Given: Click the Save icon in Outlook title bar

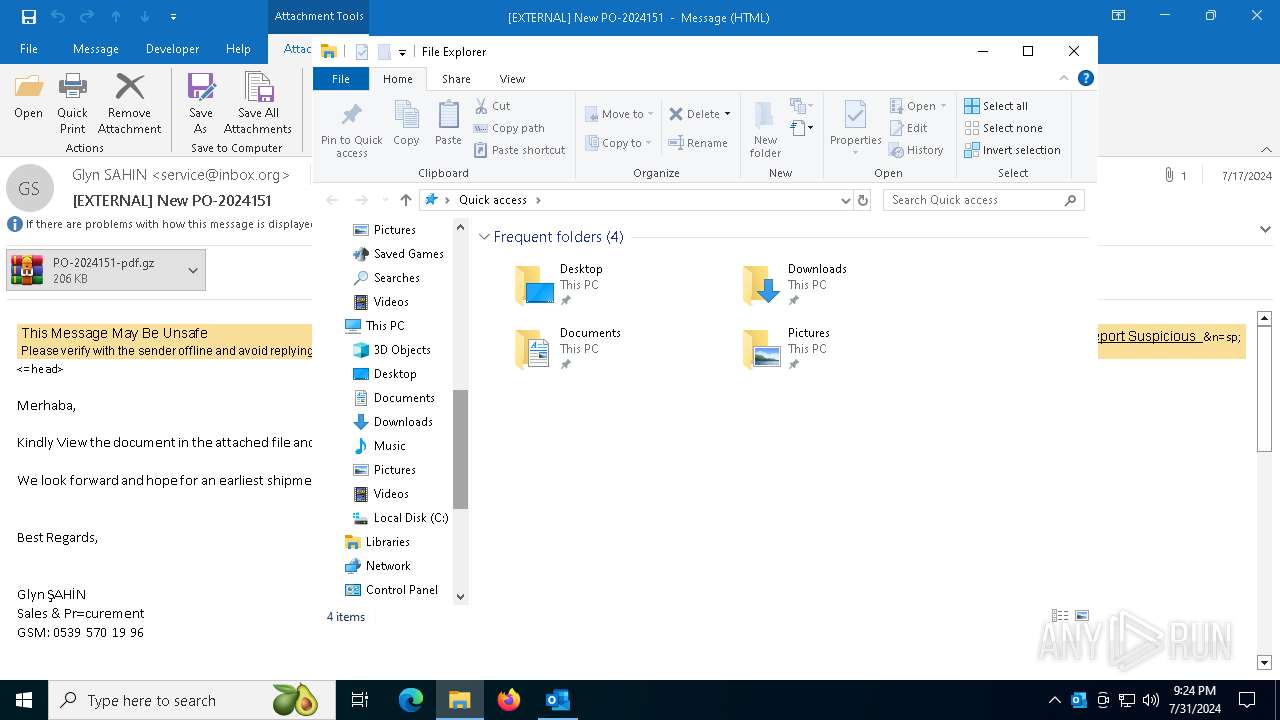Looking at the screenshot, I should point(28,17).
